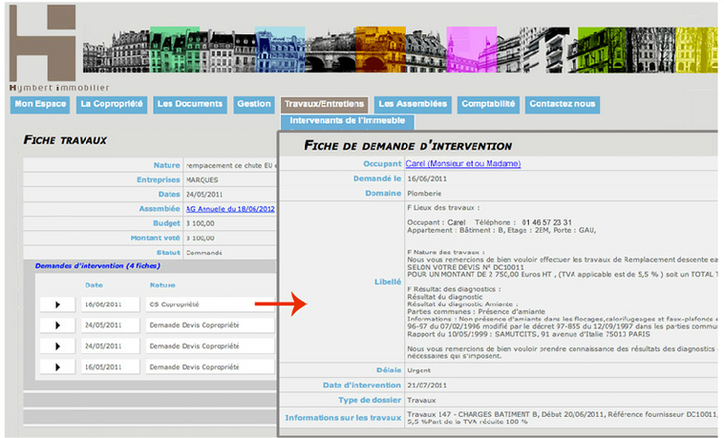This screenshot has height=438, width=724.
Task: Open the Comptabilité menu
Action: click(x=489, y=104)
